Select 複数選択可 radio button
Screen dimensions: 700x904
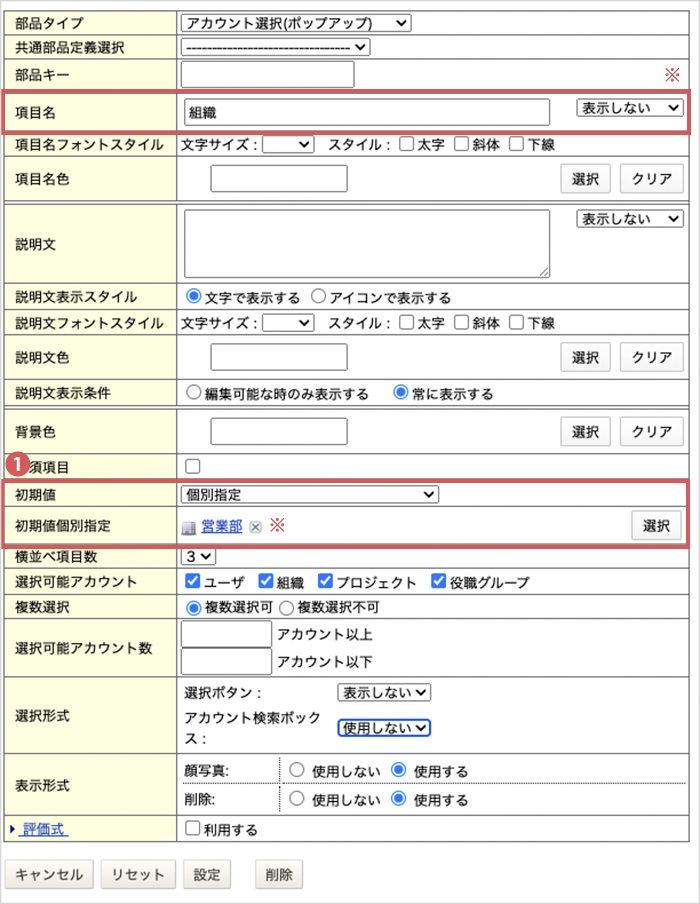pos(194,608)
